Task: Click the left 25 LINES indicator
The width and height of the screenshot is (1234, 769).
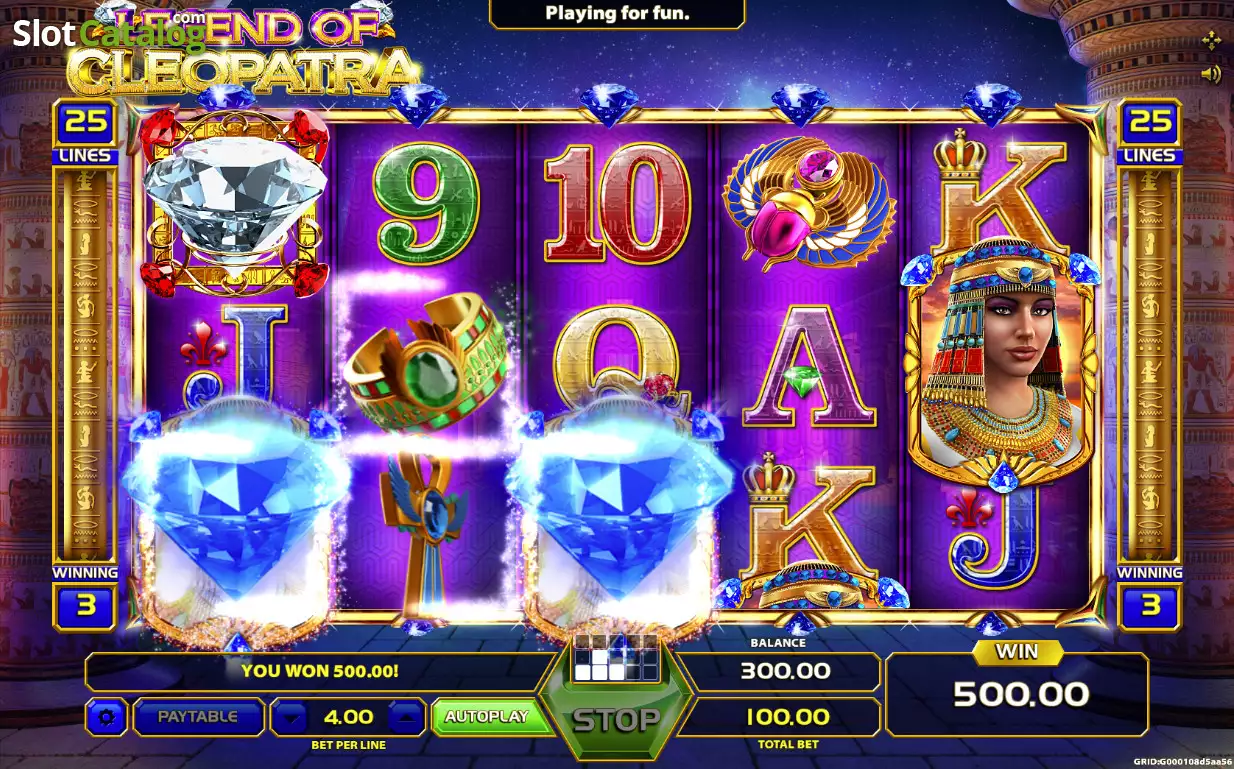Action: point(85,132)
